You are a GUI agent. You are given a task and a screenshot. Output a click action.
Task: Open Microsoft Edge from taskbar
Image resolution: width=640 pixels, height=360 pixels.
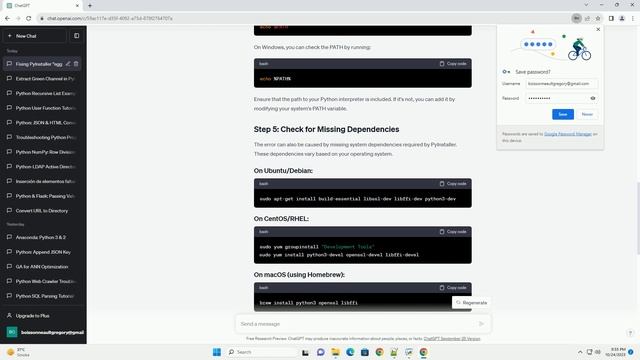point(350,352)
